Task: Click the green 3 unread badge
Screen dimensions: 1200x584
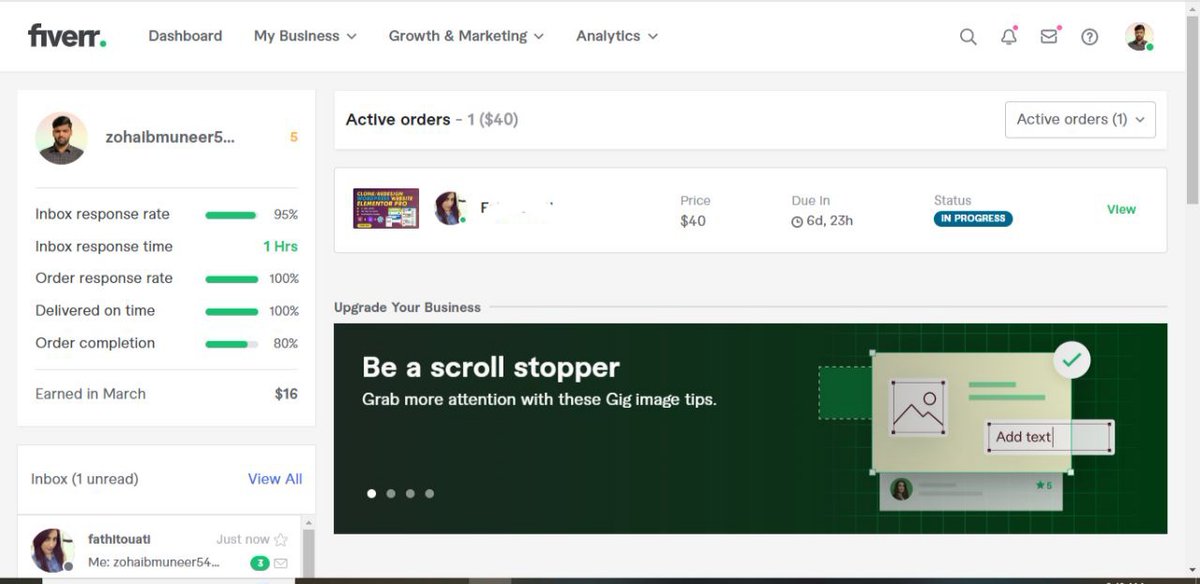Action: tap(260, 563)
